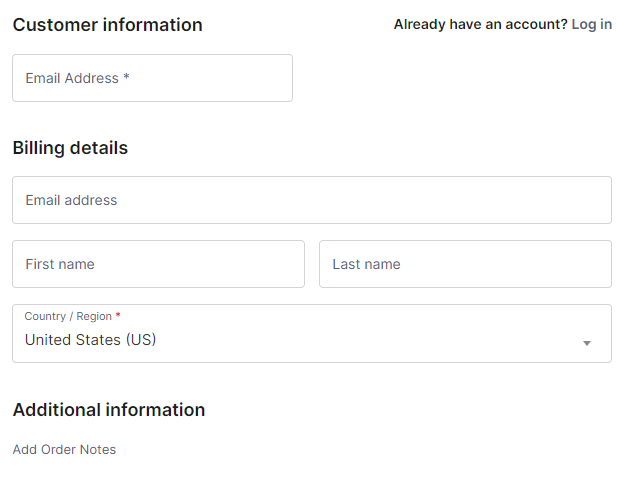Click the United States (US) selected value
633x477 pixels.
pyautogui.click(x=90, y=340)
